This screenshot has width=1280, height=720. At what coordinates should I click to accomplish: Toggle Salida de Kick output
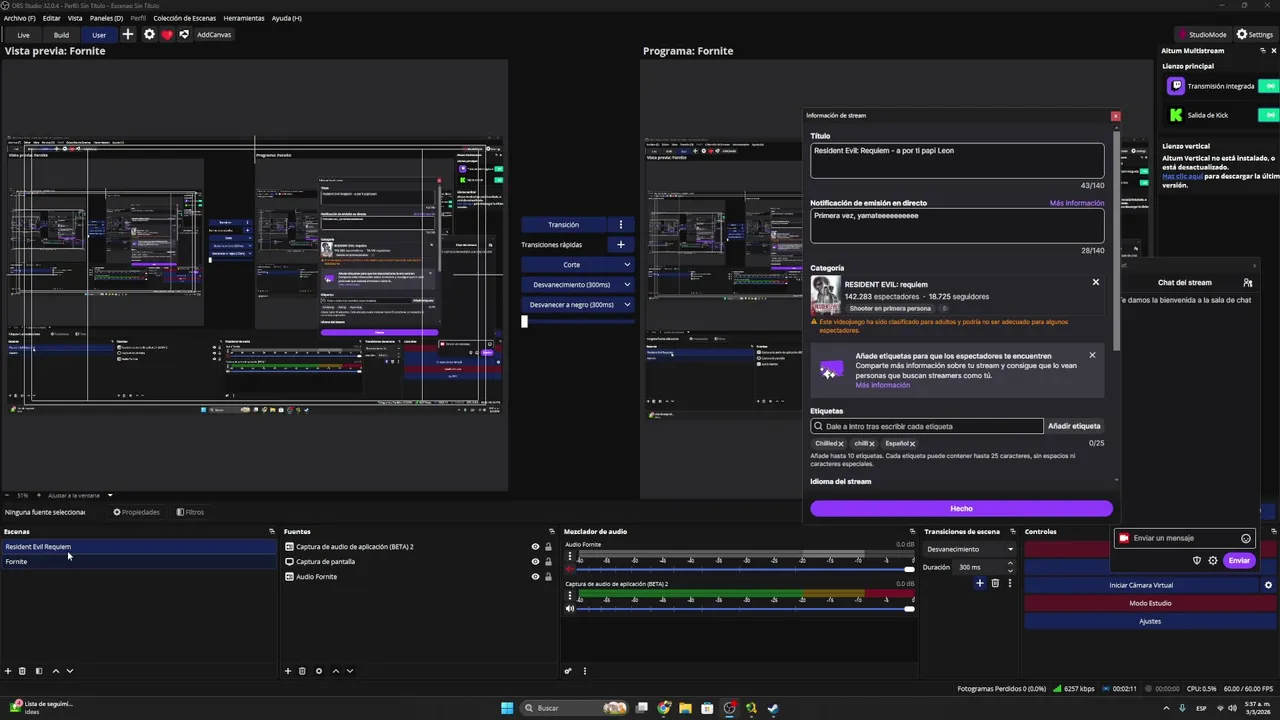[1270, 115]
